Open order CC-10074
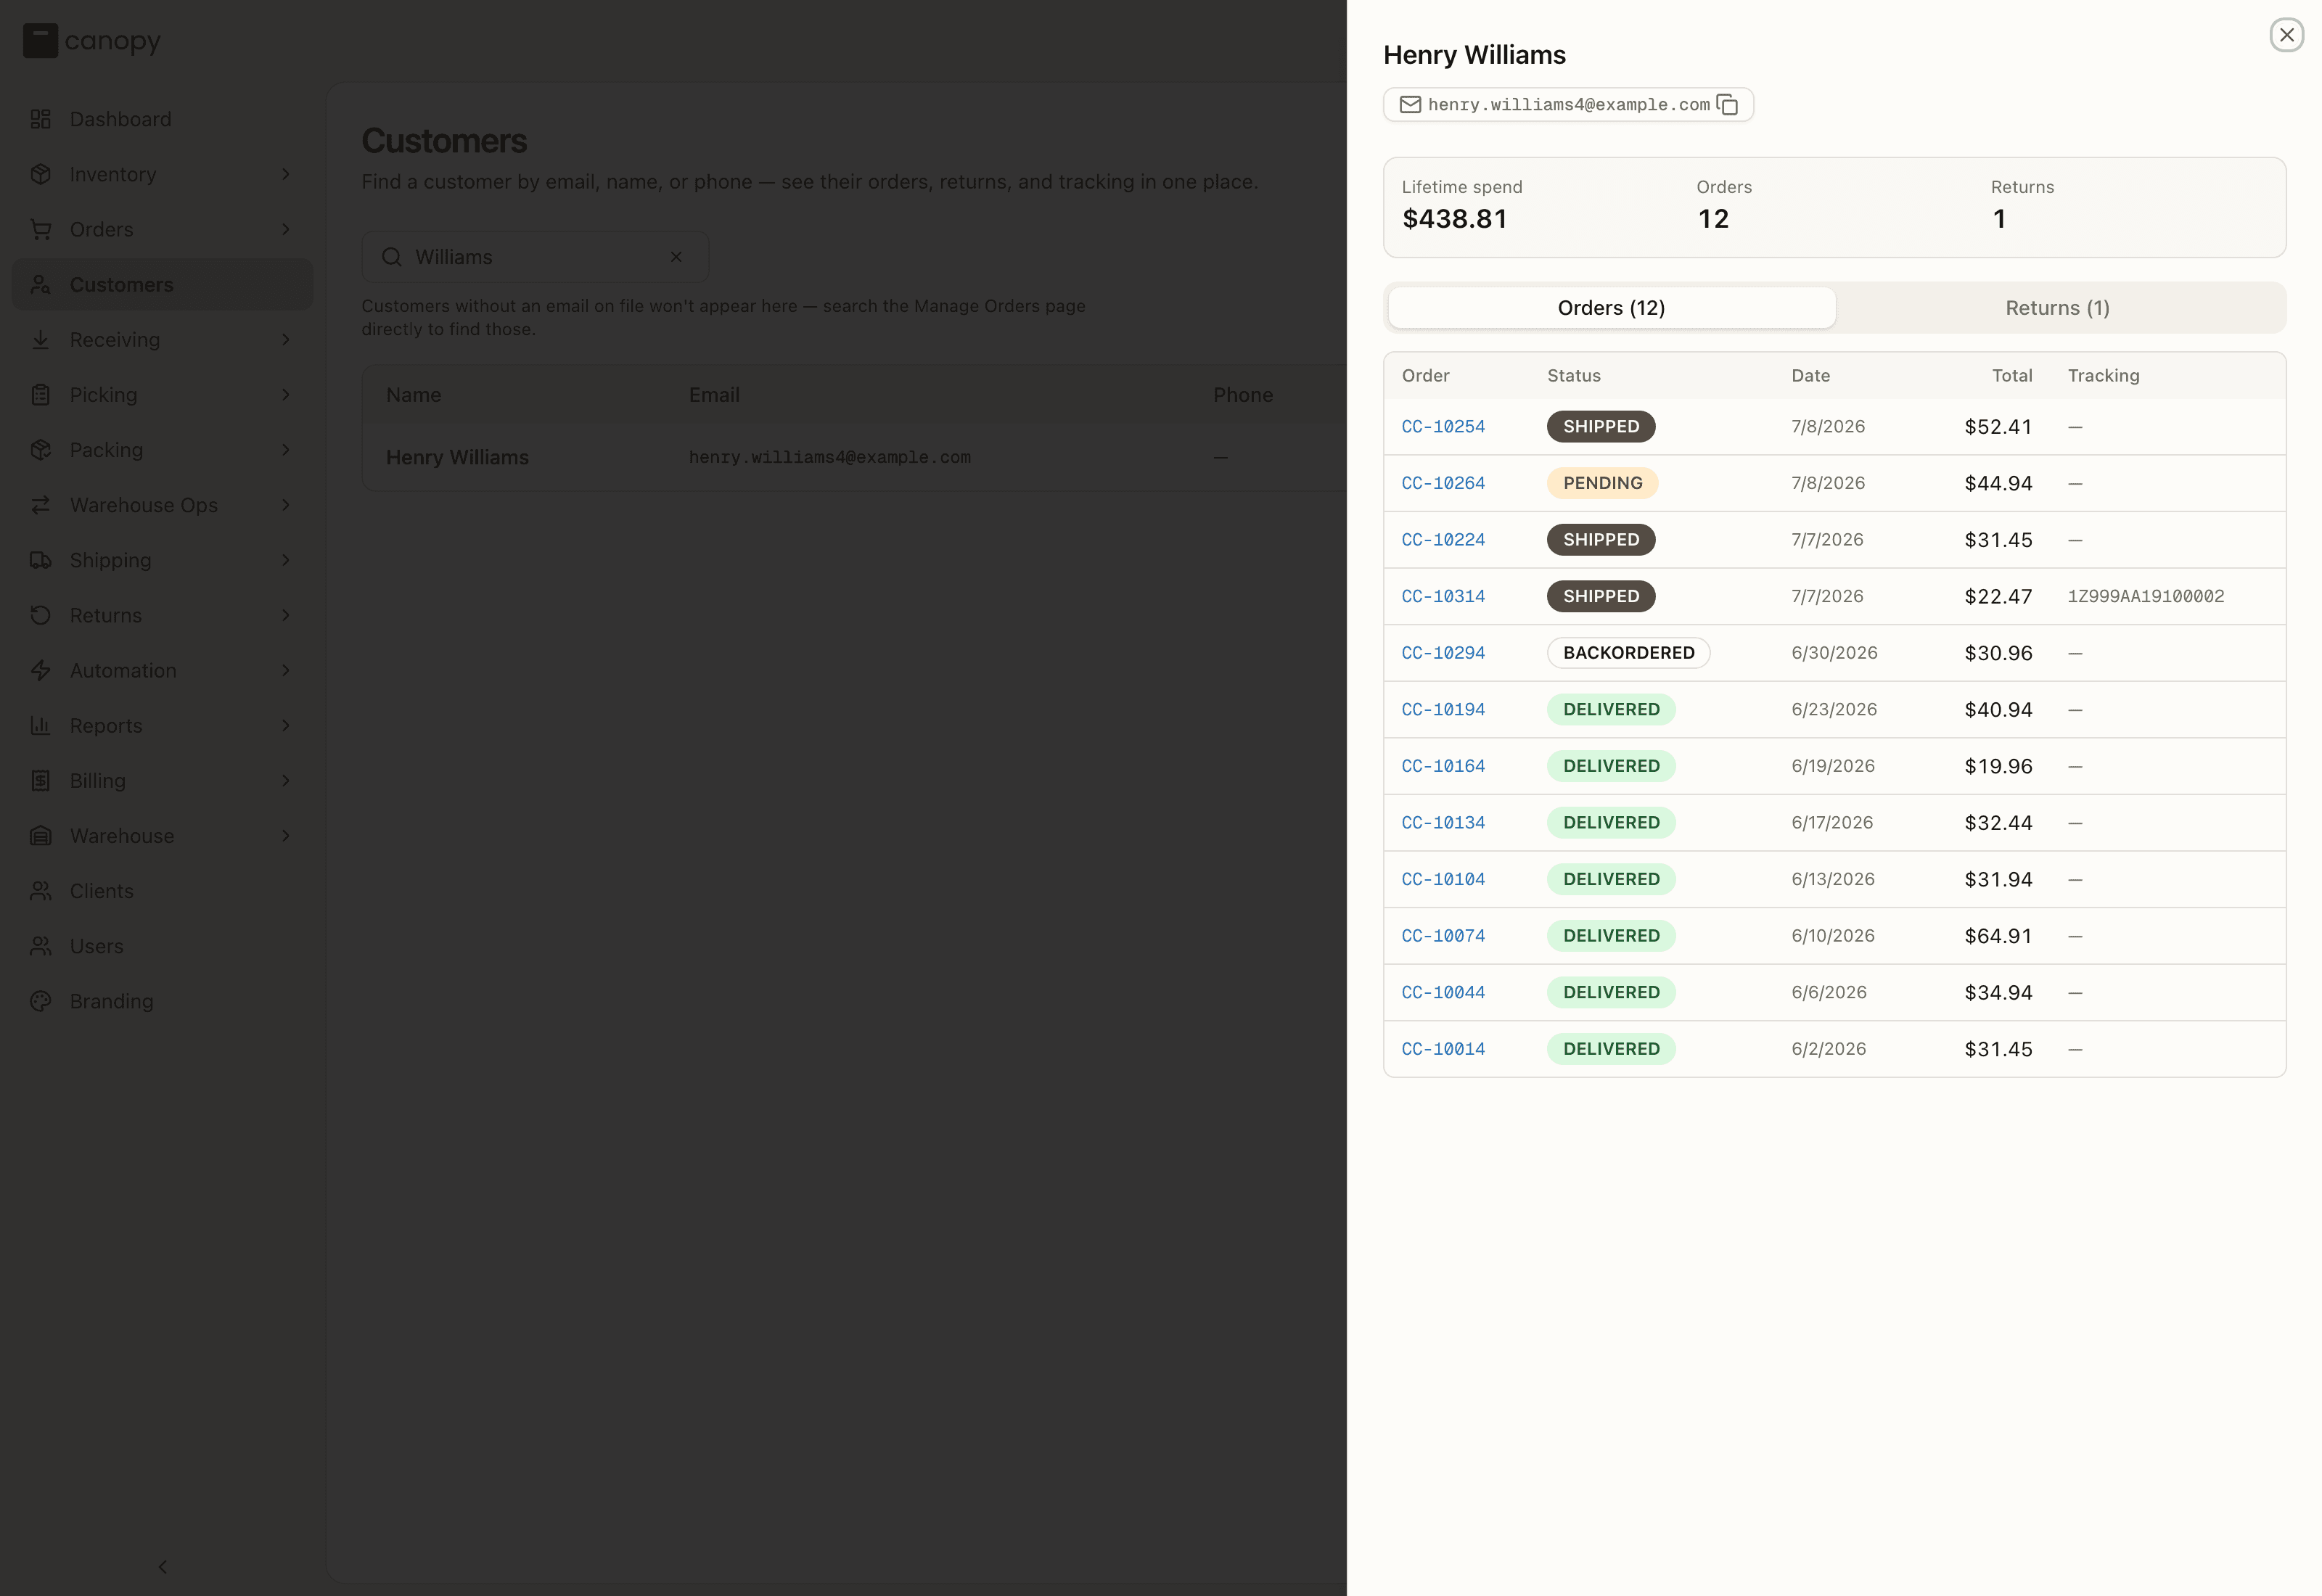This screenshot has height=1596, width=2322. [1443, 936]
